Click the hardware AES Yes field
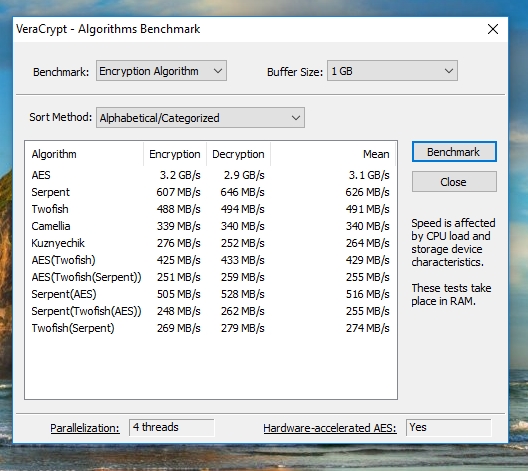 pos(449,428)
